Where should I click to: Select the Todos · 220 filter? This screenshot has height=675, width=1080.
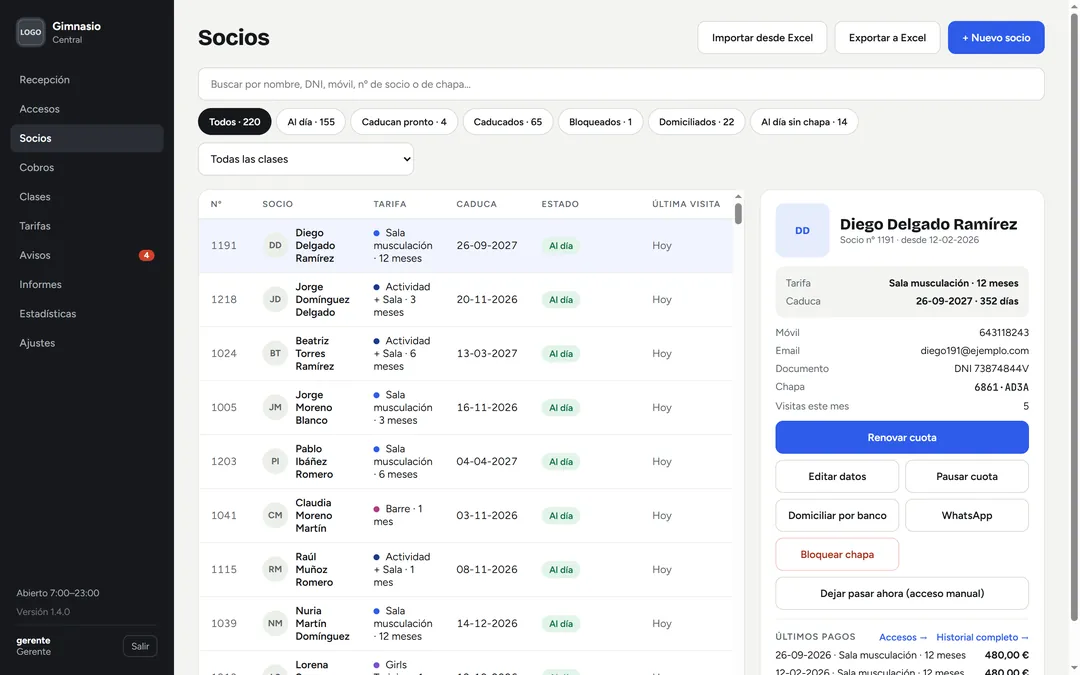coord(234,122)
